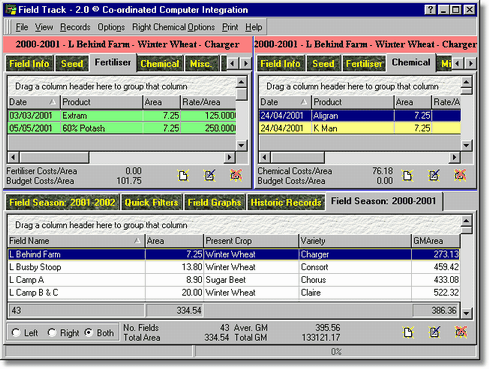
Task: Switch to right panel Seed tab
Action: (x=323, y=63)
